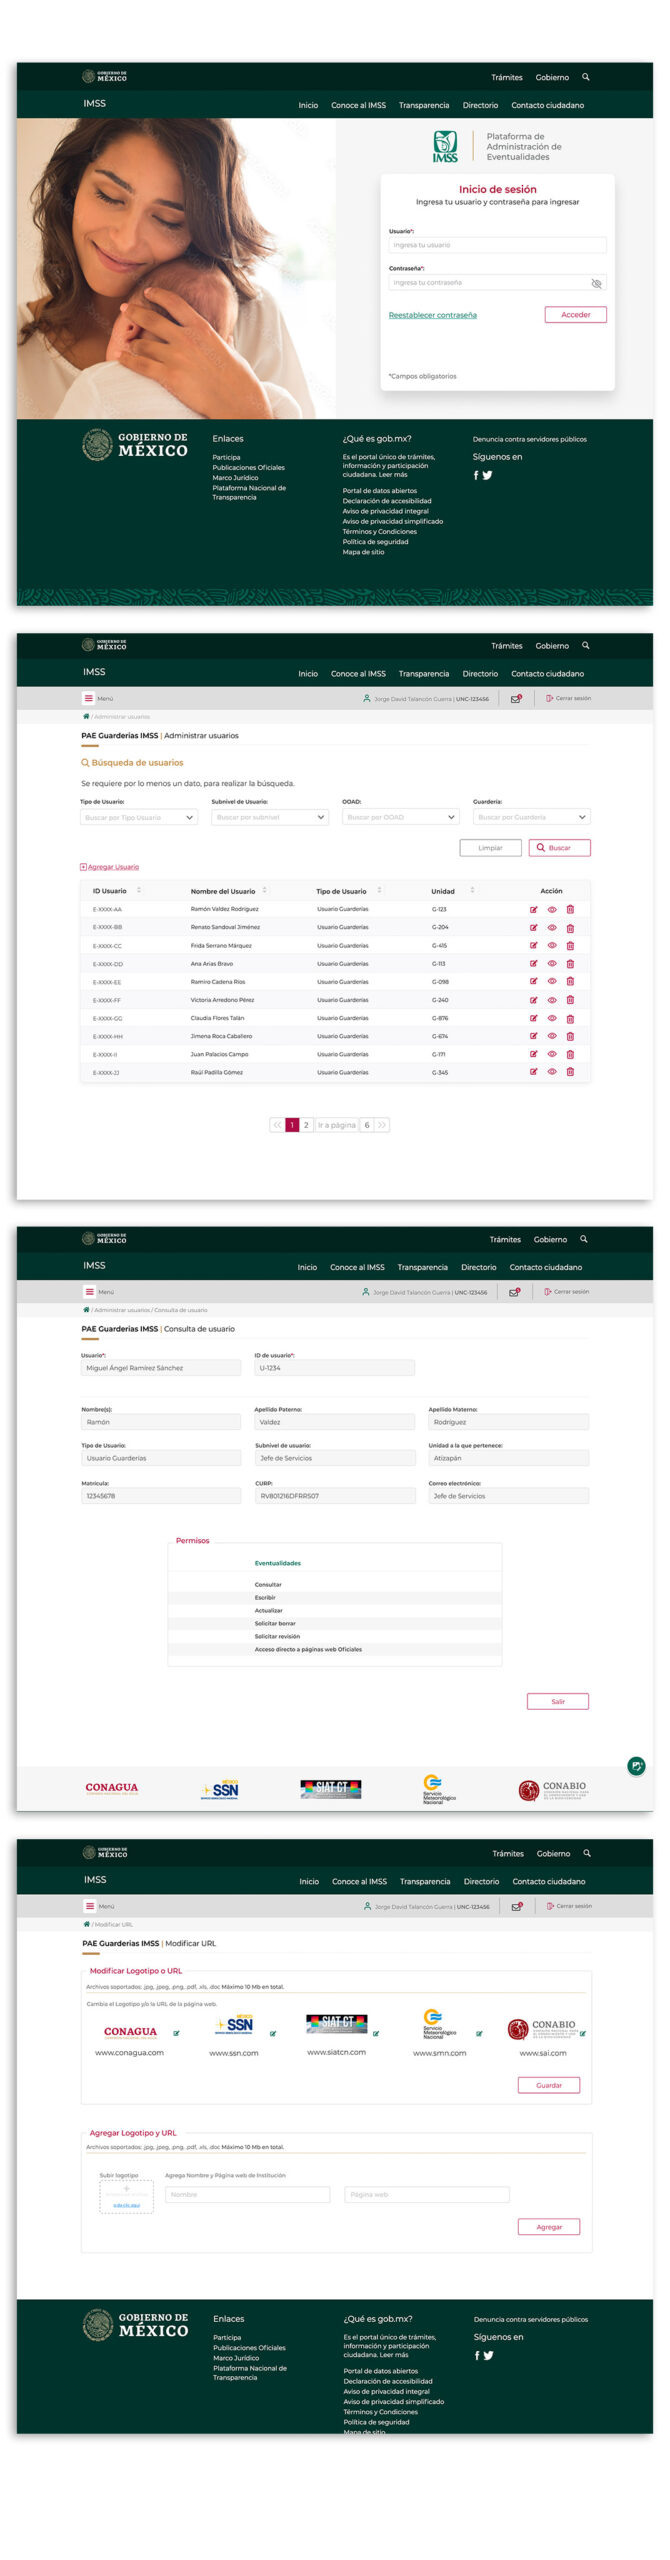
Task: Click edit icon for Ramón Valdez Rodríguez
Action: (533, 909)
